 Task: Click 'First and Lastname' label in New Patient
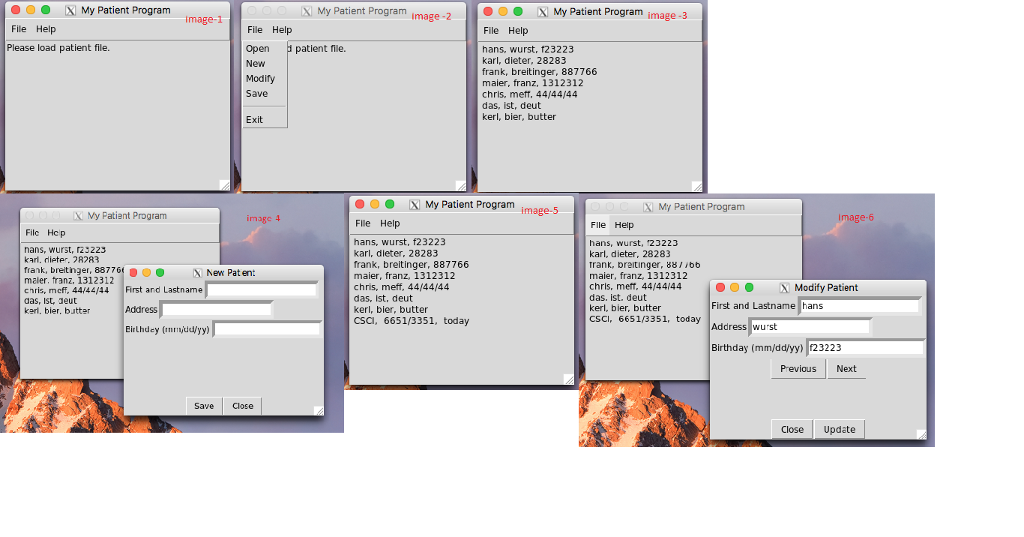[164, 289]
